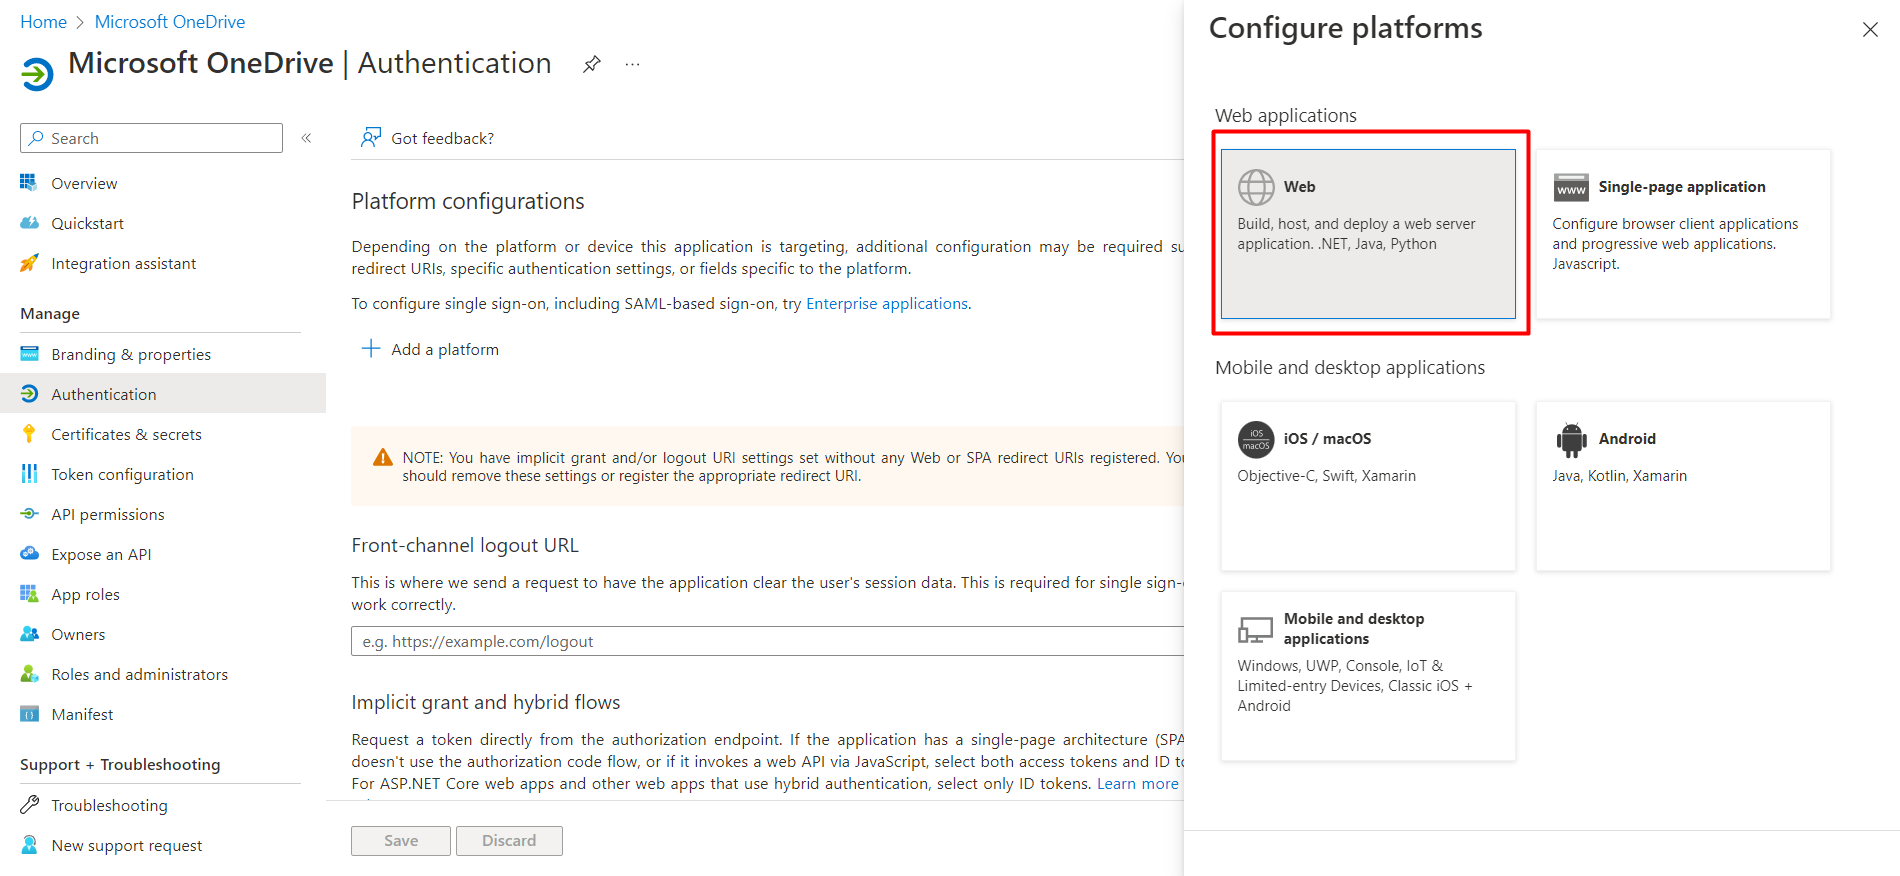
Task: Select the plus icon beside Add a platform
Action: click(371, 348)
